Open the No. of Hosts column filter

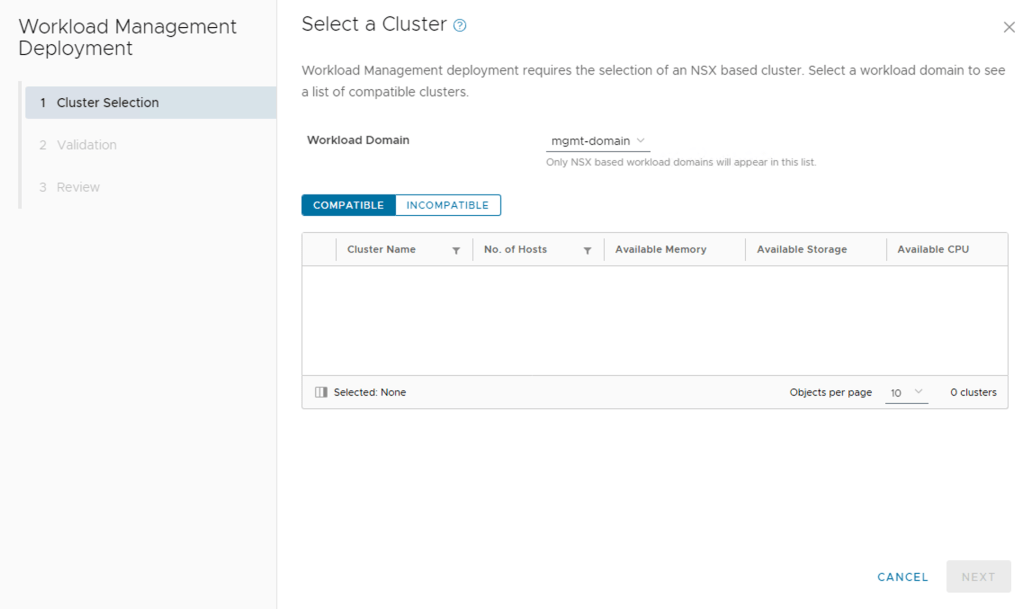(587, 251)
